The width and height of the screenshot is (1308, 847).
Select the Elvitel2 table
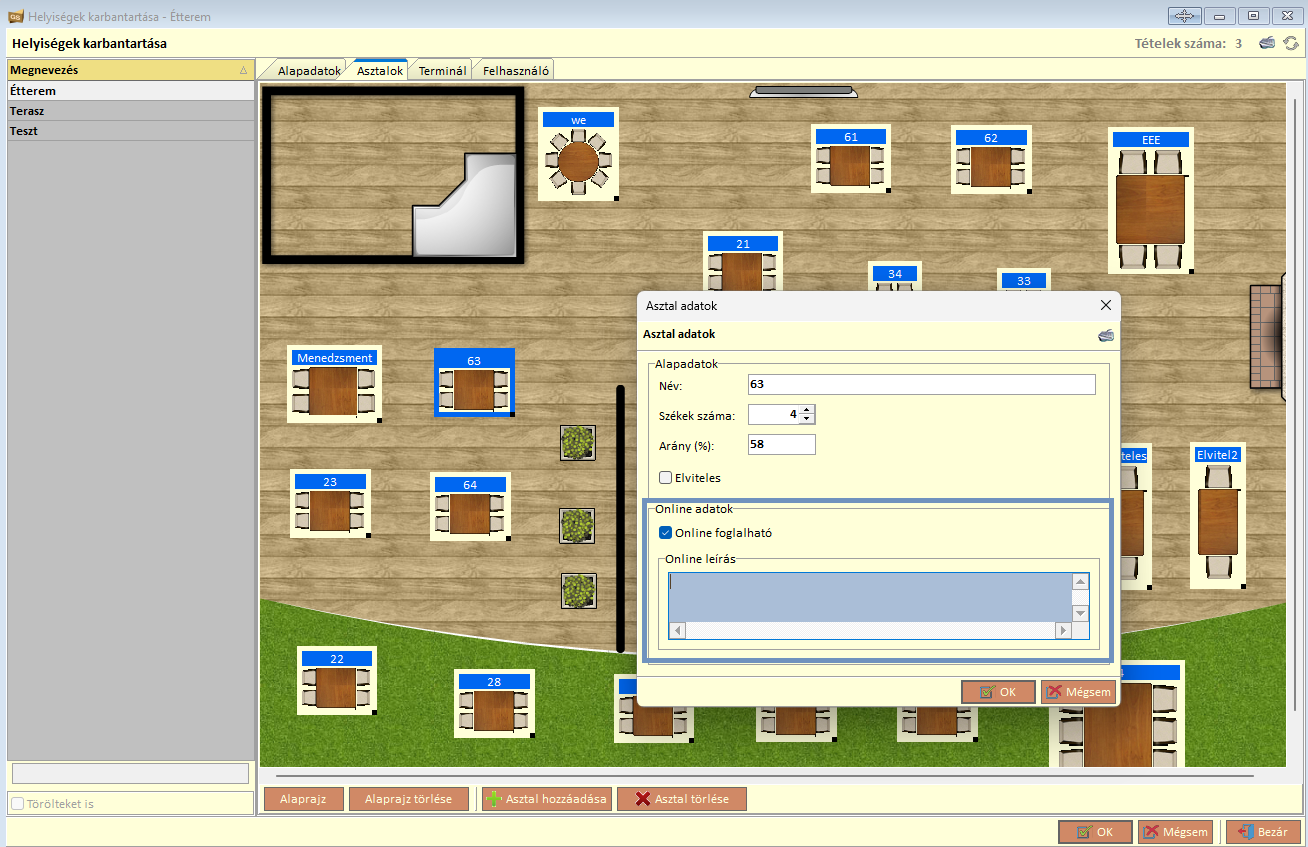pos(1217,516)
